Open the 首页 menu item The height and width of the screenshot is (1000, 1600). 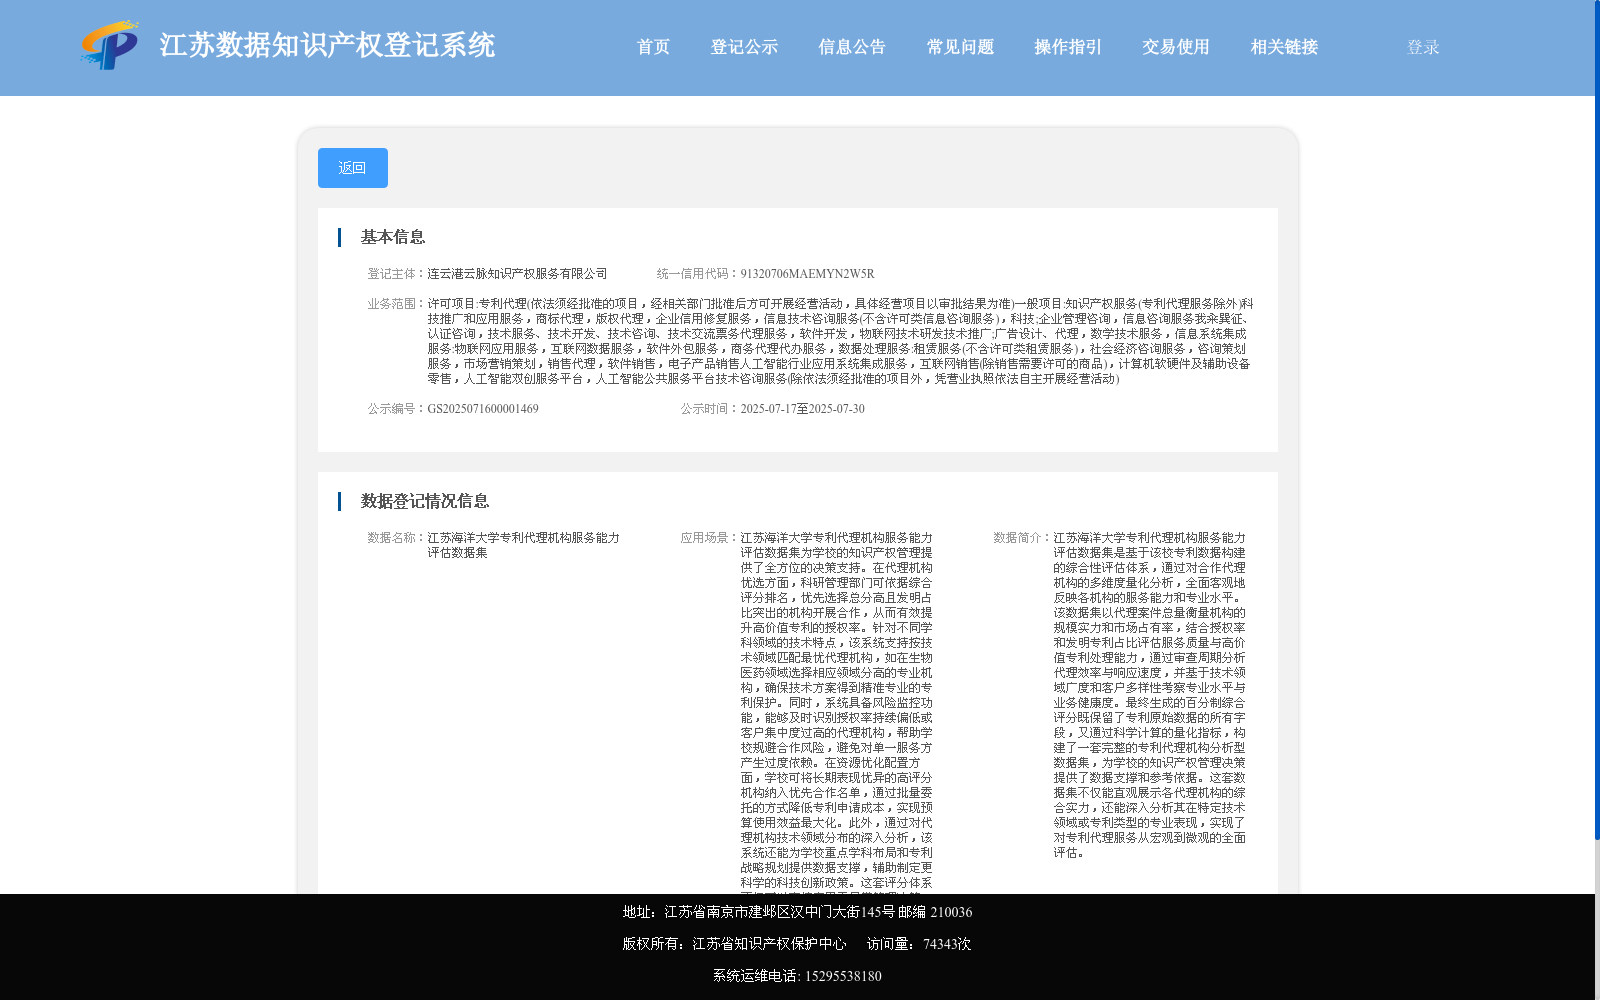654,47
